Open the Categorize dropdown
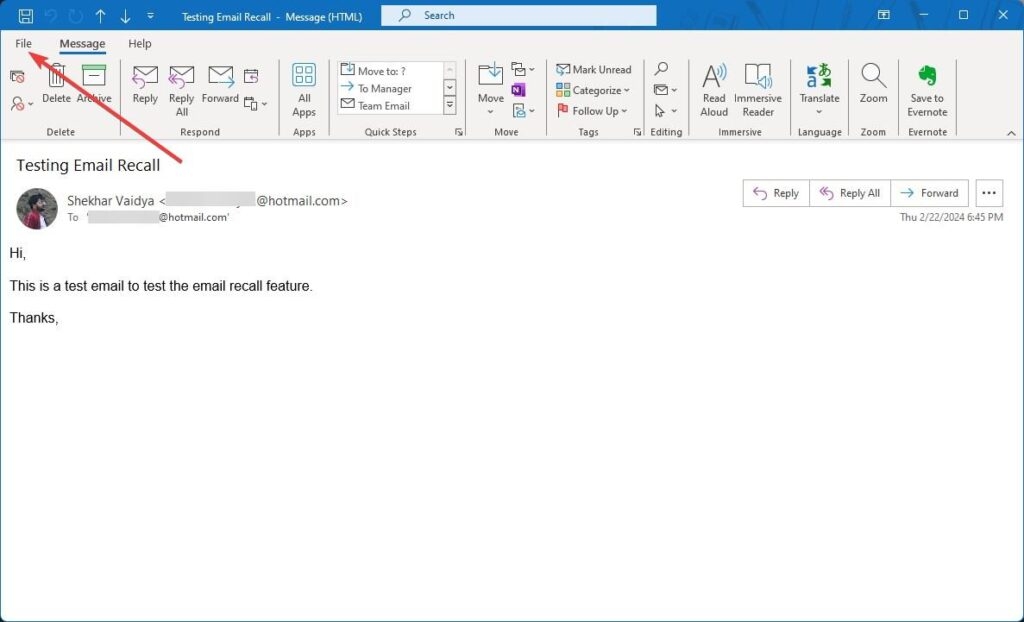This screenshot has height=622, width=1024. click(x=592, y=90)
